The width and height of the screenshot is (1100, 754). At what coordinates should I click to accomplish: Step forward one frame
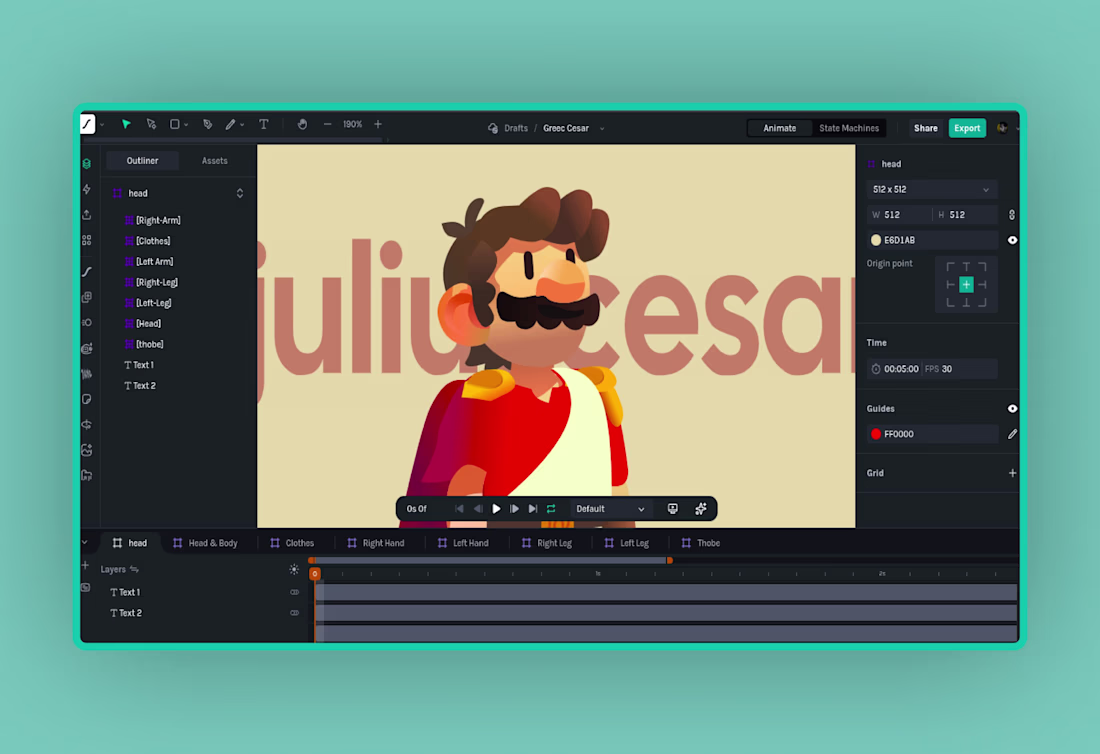tap(515, 509)
